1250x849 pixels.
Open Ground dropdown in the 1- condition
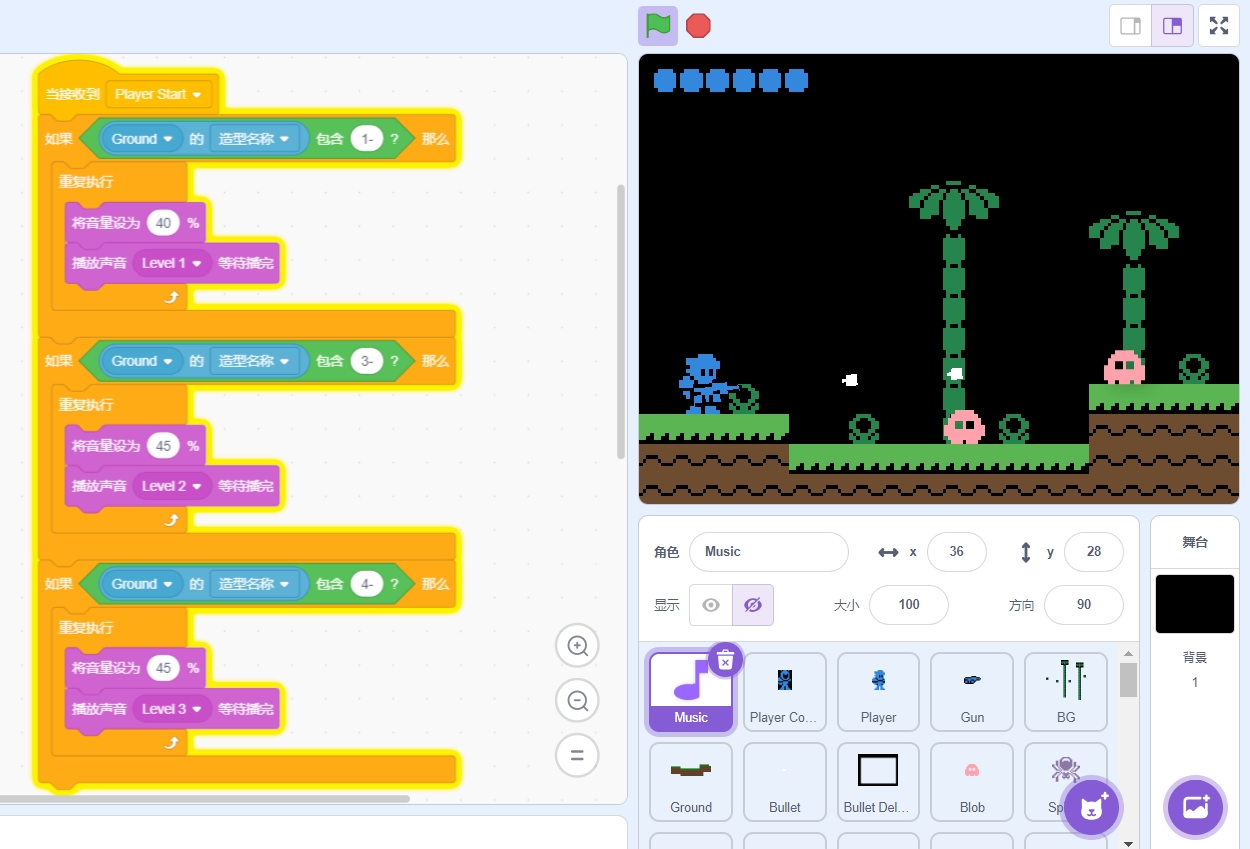142,139
